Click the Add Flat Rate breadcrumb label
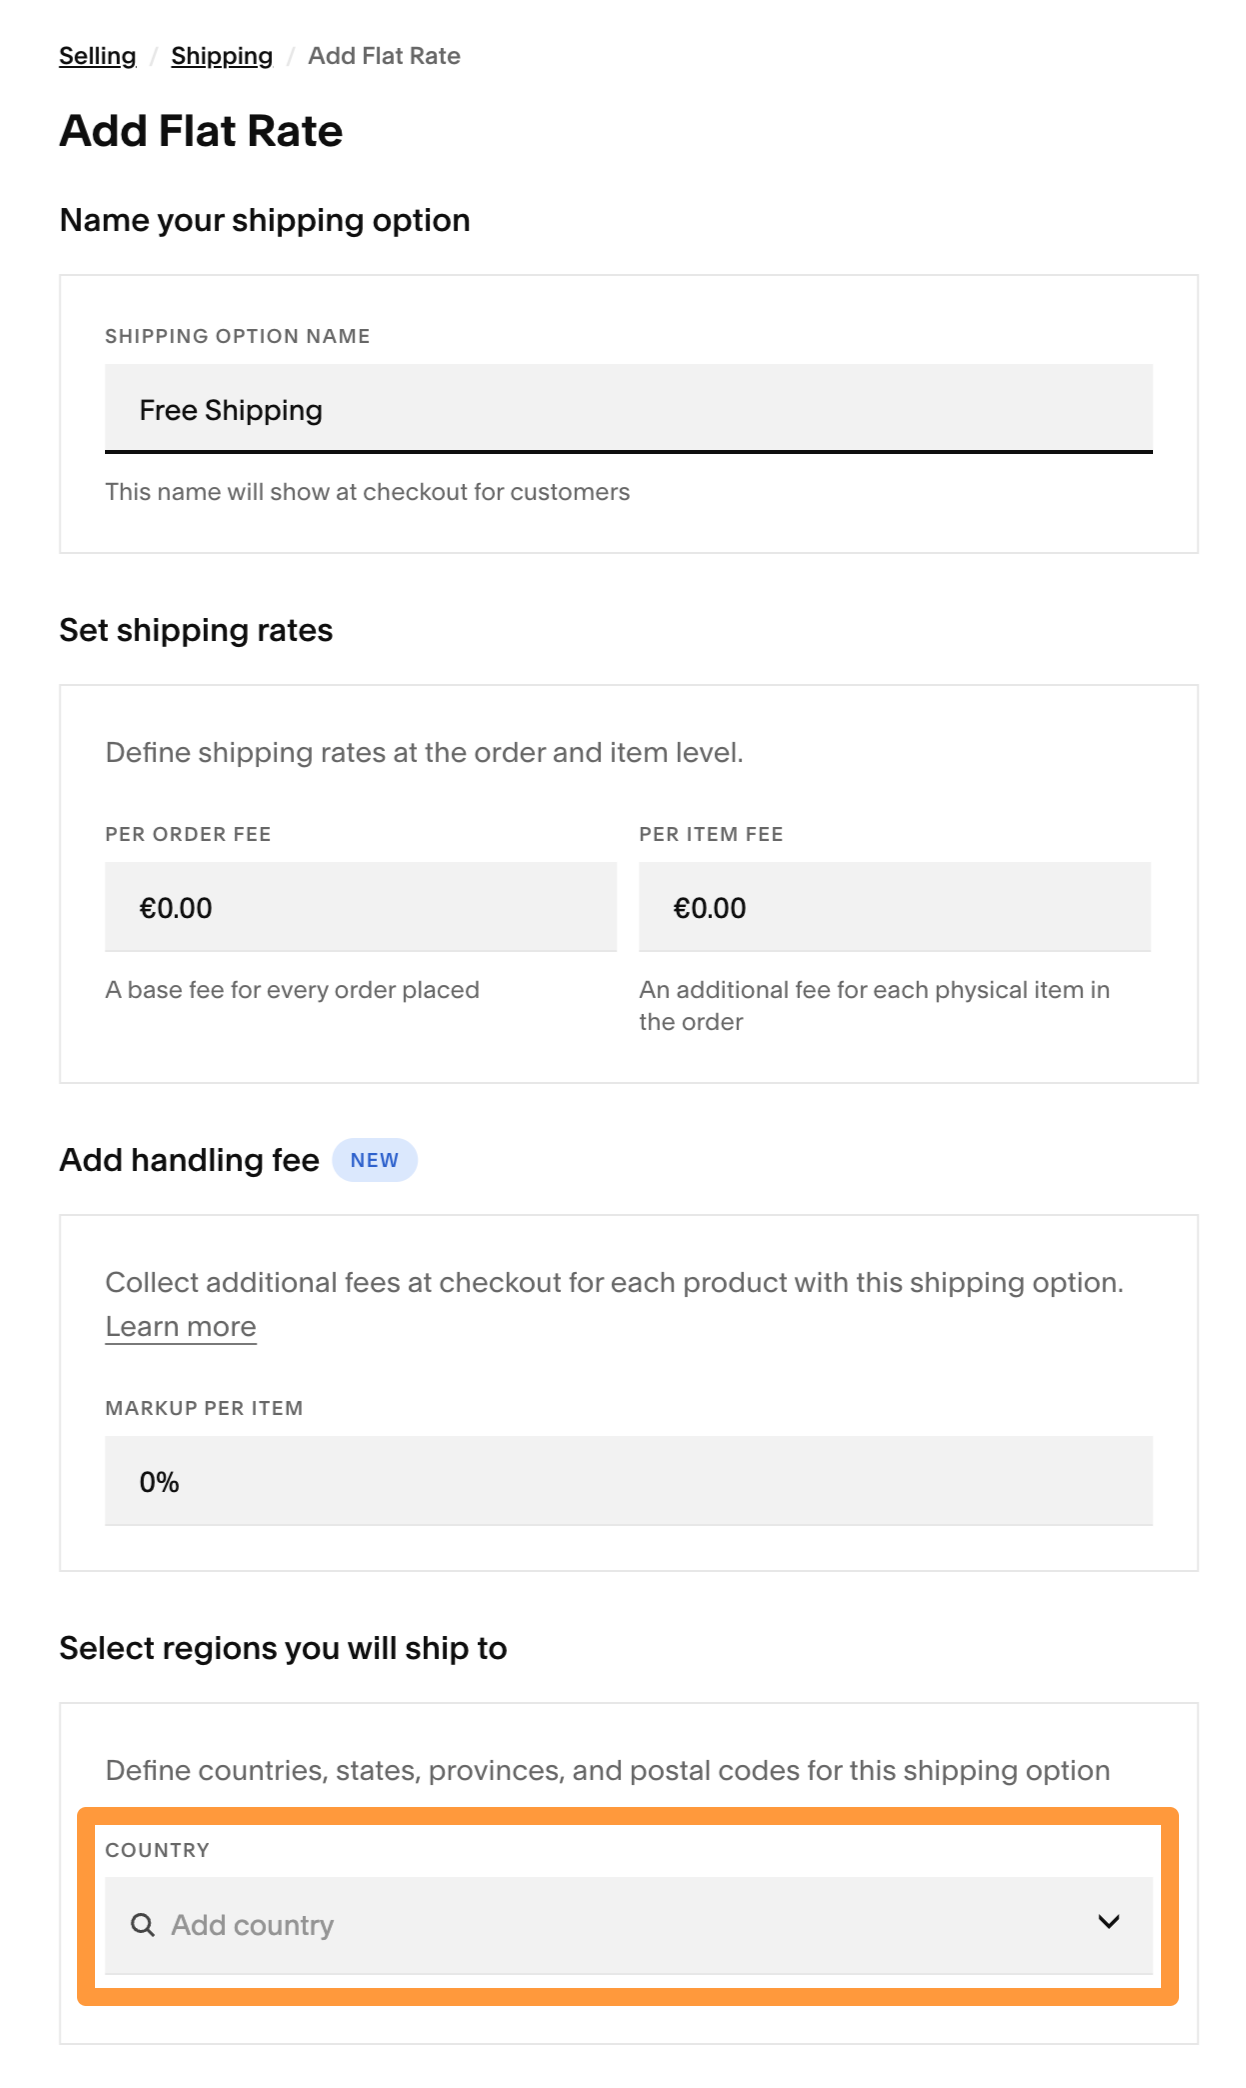The width and height of the screenshot is (1246, 2088). 383,55
